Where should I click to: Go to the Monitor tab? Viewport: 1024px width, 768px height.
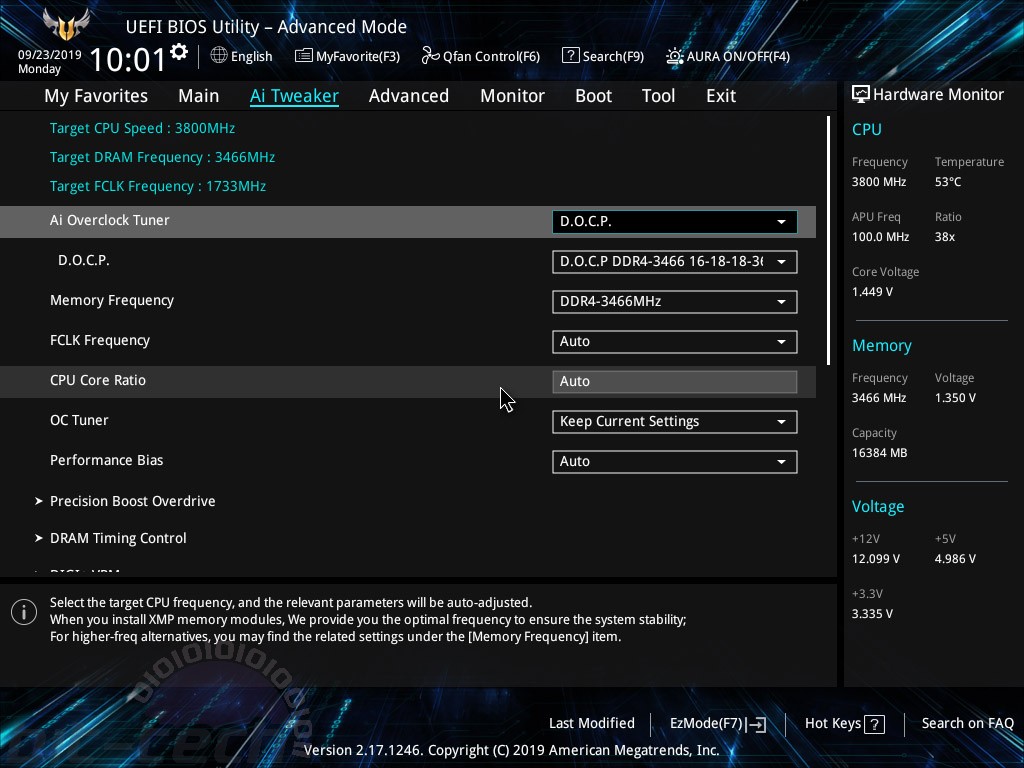pos(512,96)
